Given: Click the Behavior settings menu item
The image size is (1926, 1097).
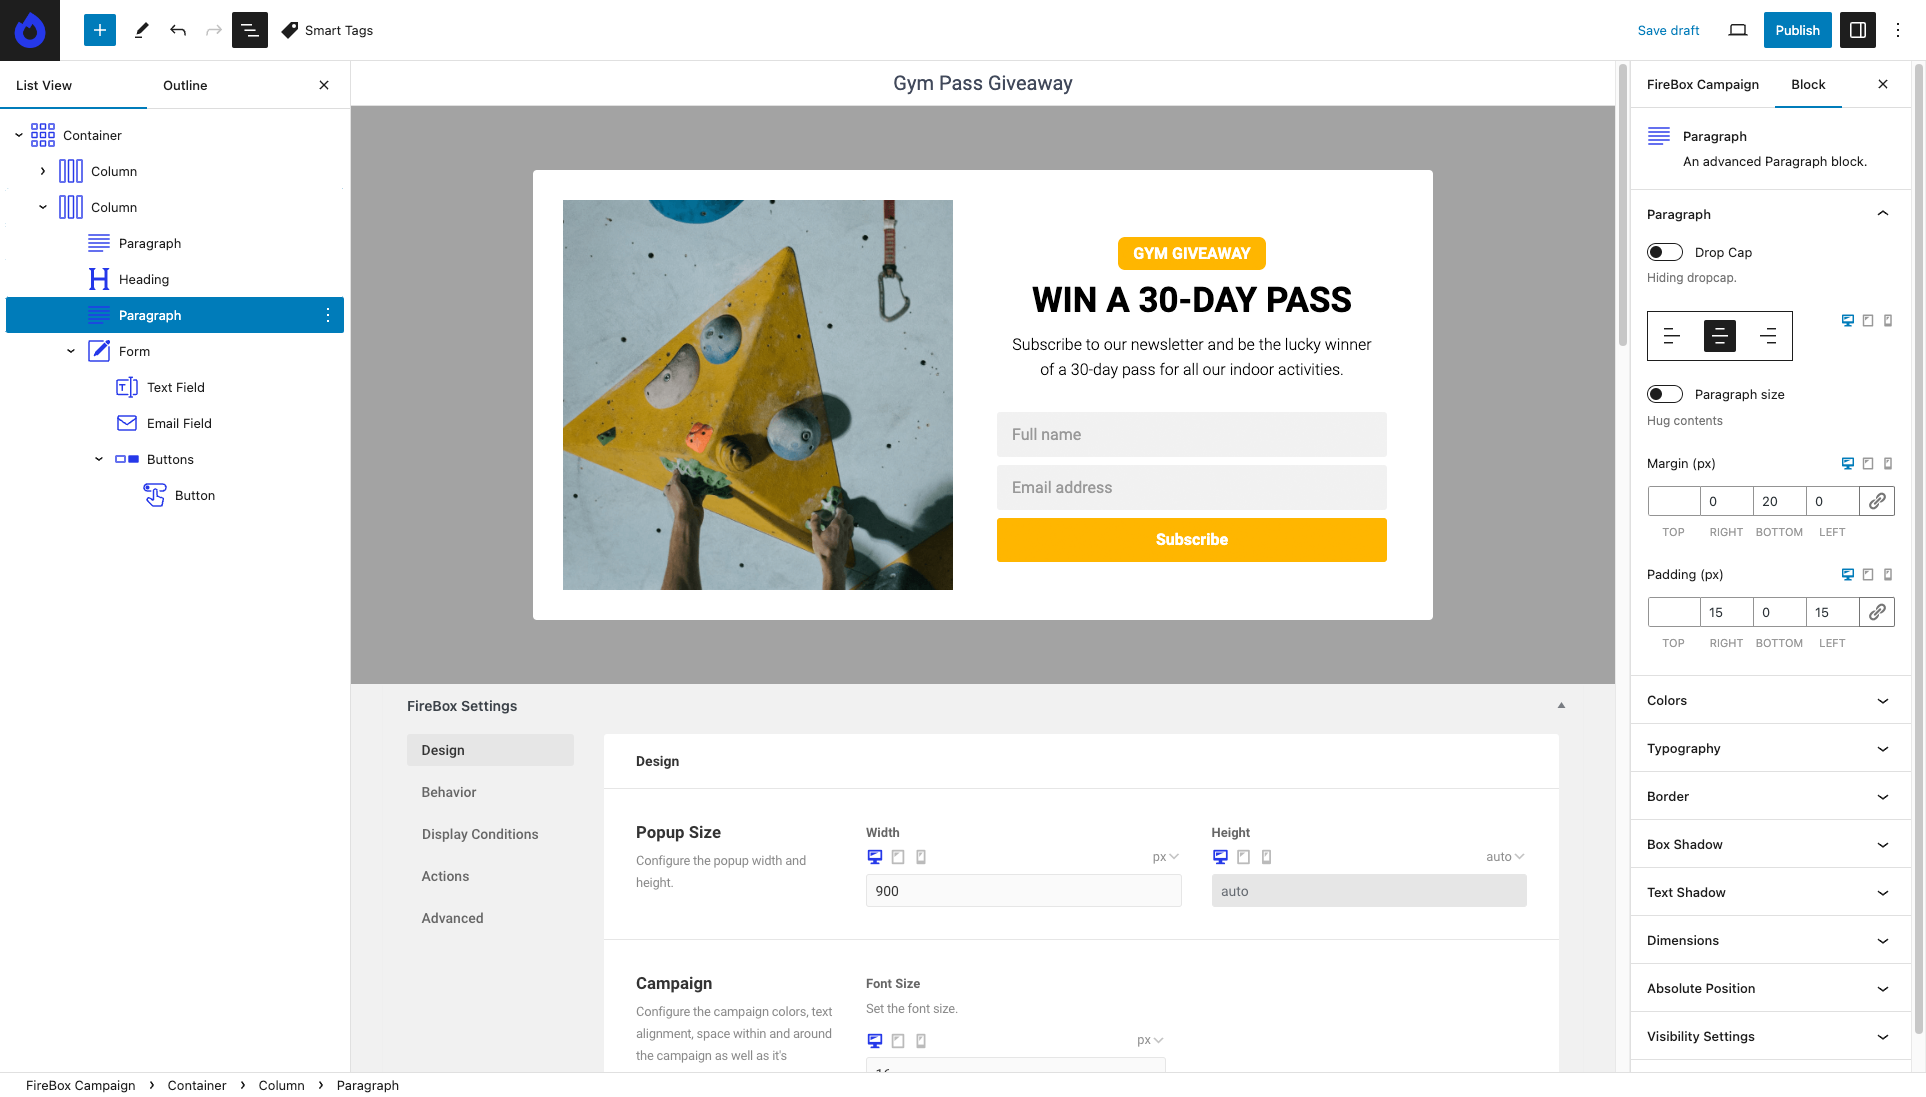Looking at the screenshot, I should 448,791.
